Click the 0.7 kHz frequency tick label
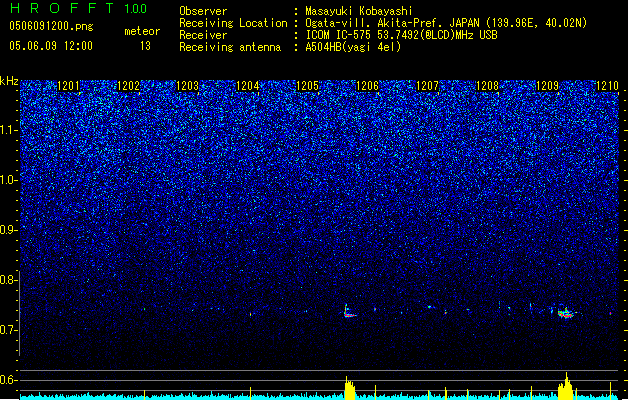Viewport: 629px width, 400px height. pyautogui.click(x=9, y=330)
